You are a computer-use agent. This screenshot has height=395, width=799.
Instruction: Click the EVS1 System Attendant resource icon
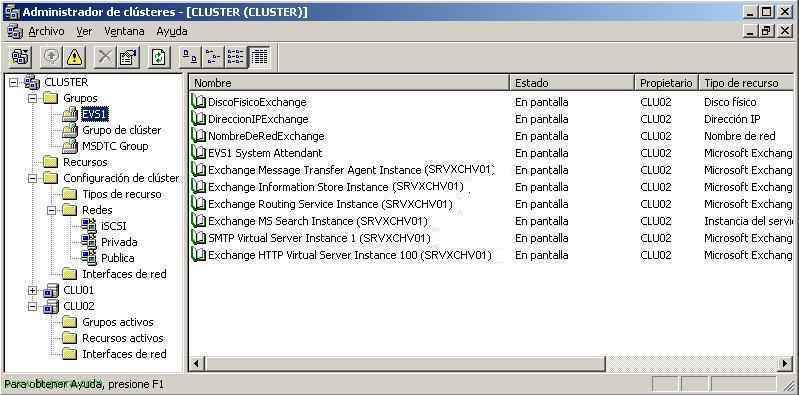point(198,153)
